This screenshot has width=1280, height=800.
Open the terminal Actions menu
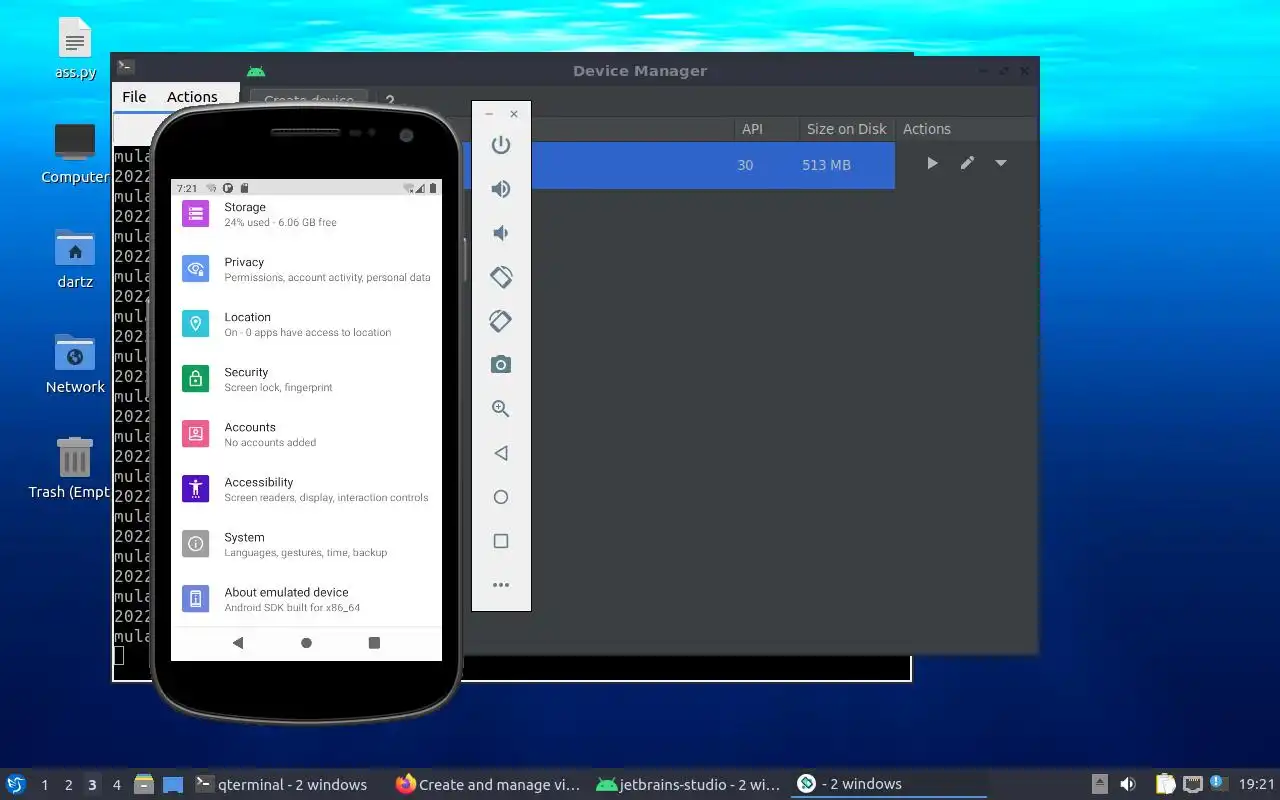click(192, 97)
